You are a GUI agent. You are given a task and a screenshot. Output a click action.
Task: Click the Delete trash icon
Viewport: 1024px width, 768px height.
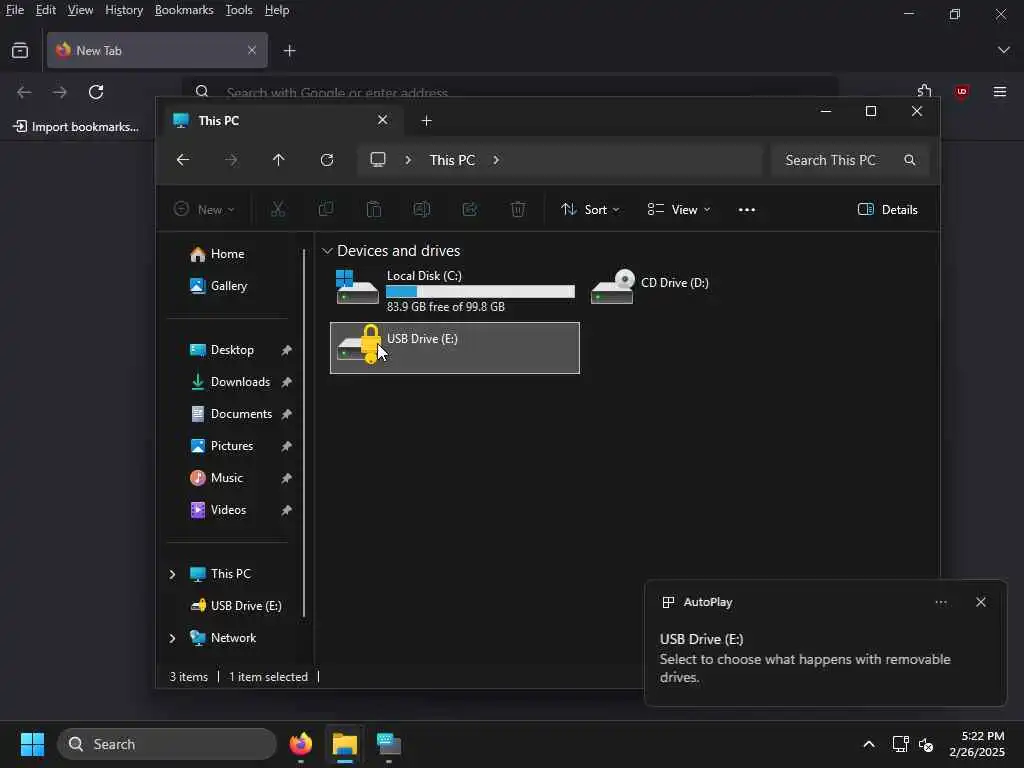click(518, 209)
